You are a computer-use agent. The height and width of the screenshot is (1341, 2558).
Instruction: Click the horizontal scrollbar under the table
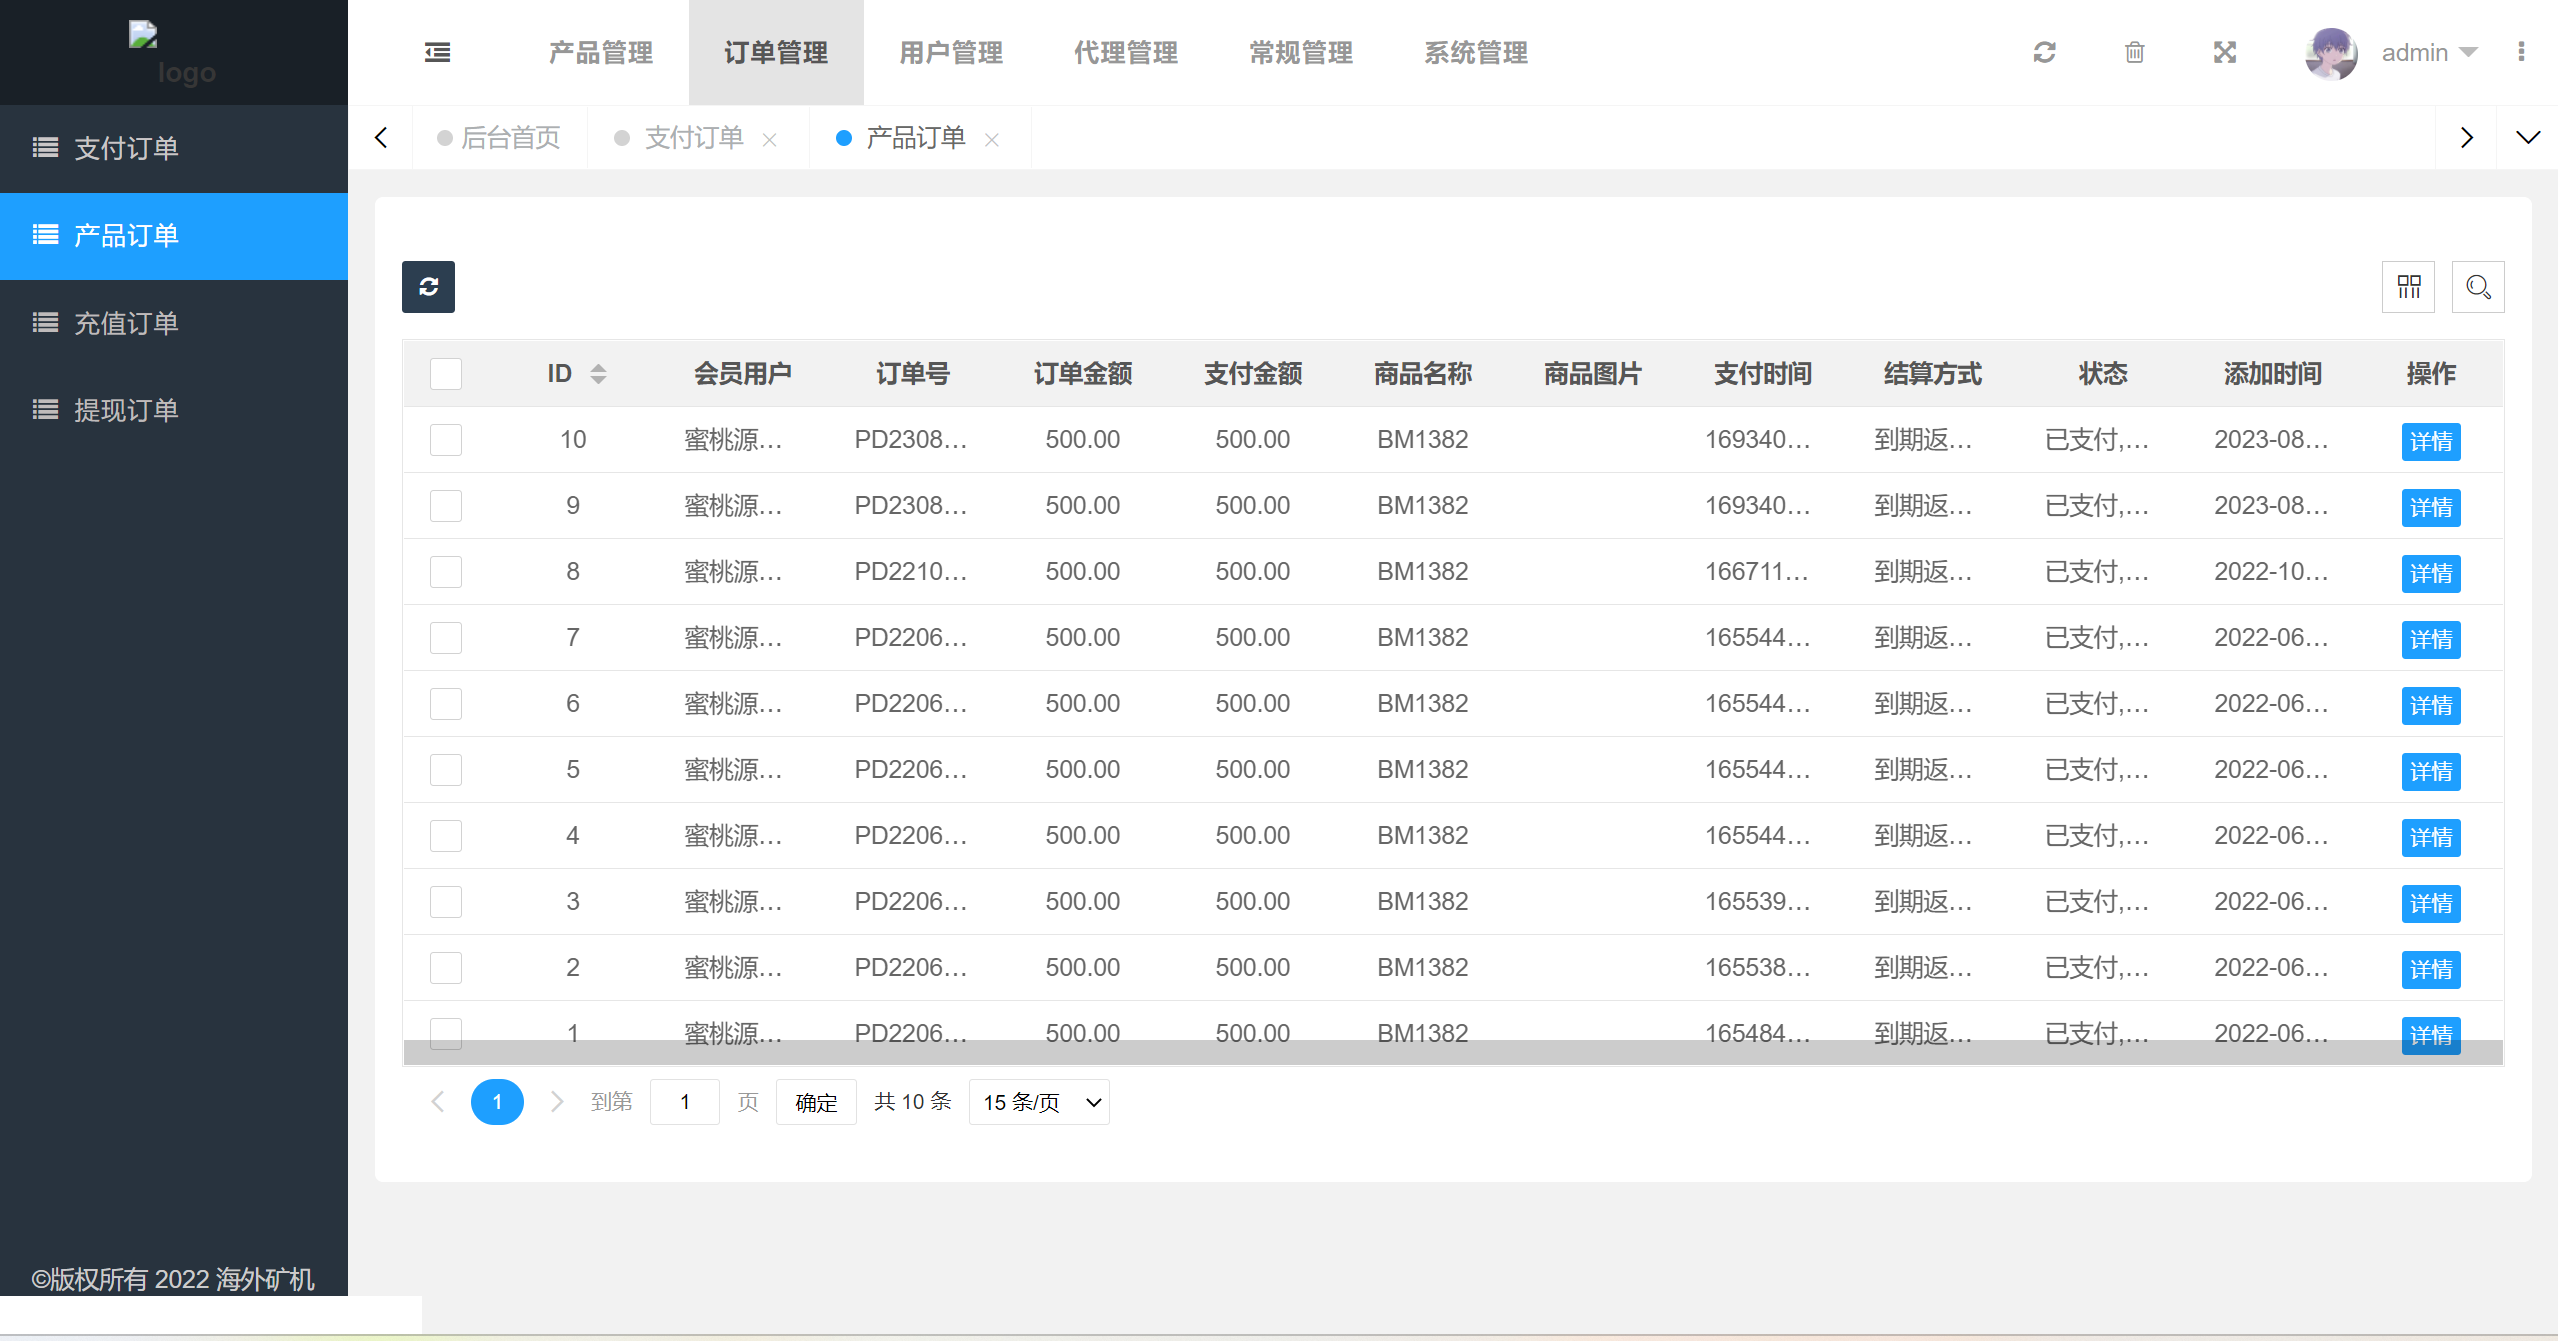[1453, 1052]
